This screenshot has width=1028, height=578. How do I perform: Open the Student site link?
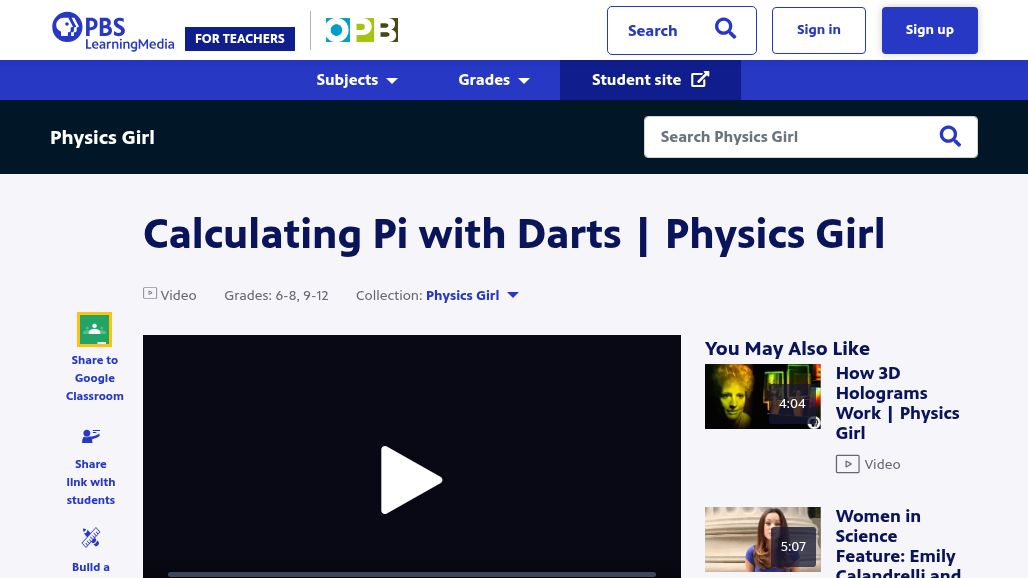[650, 80]
